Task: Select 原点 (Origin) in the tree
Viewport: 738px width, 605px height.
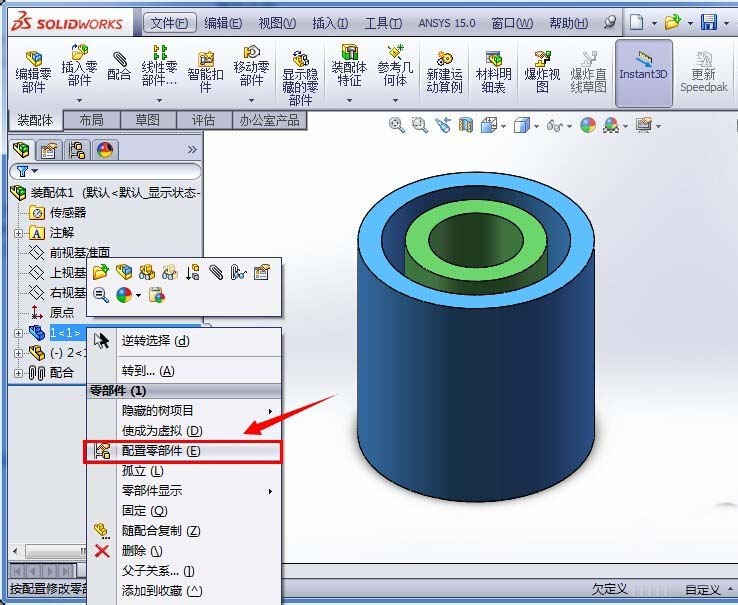Action: point(62,313)
